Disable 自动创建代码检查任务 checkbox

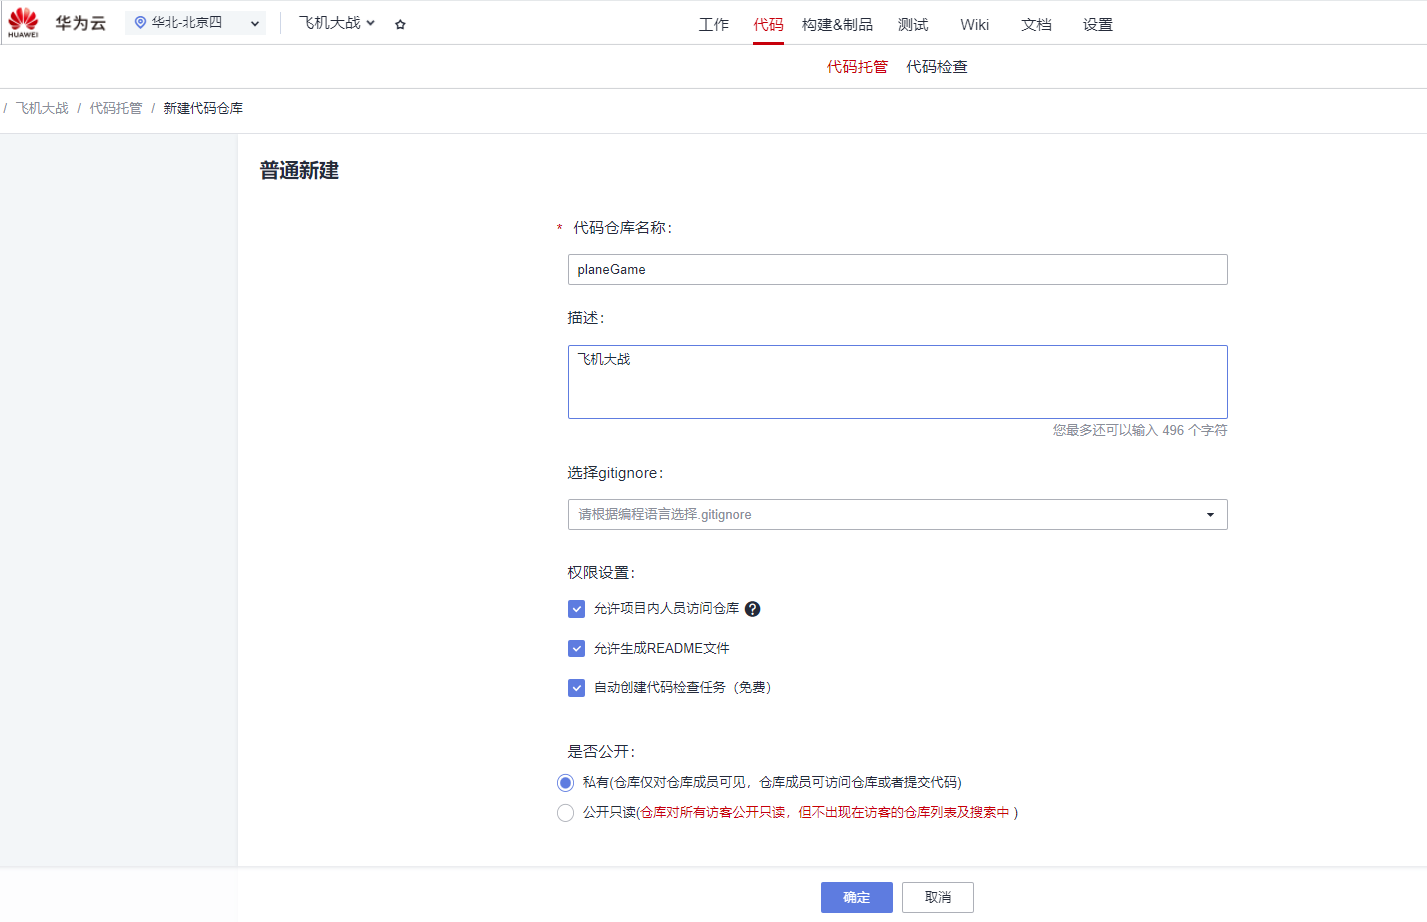(576, 688)
